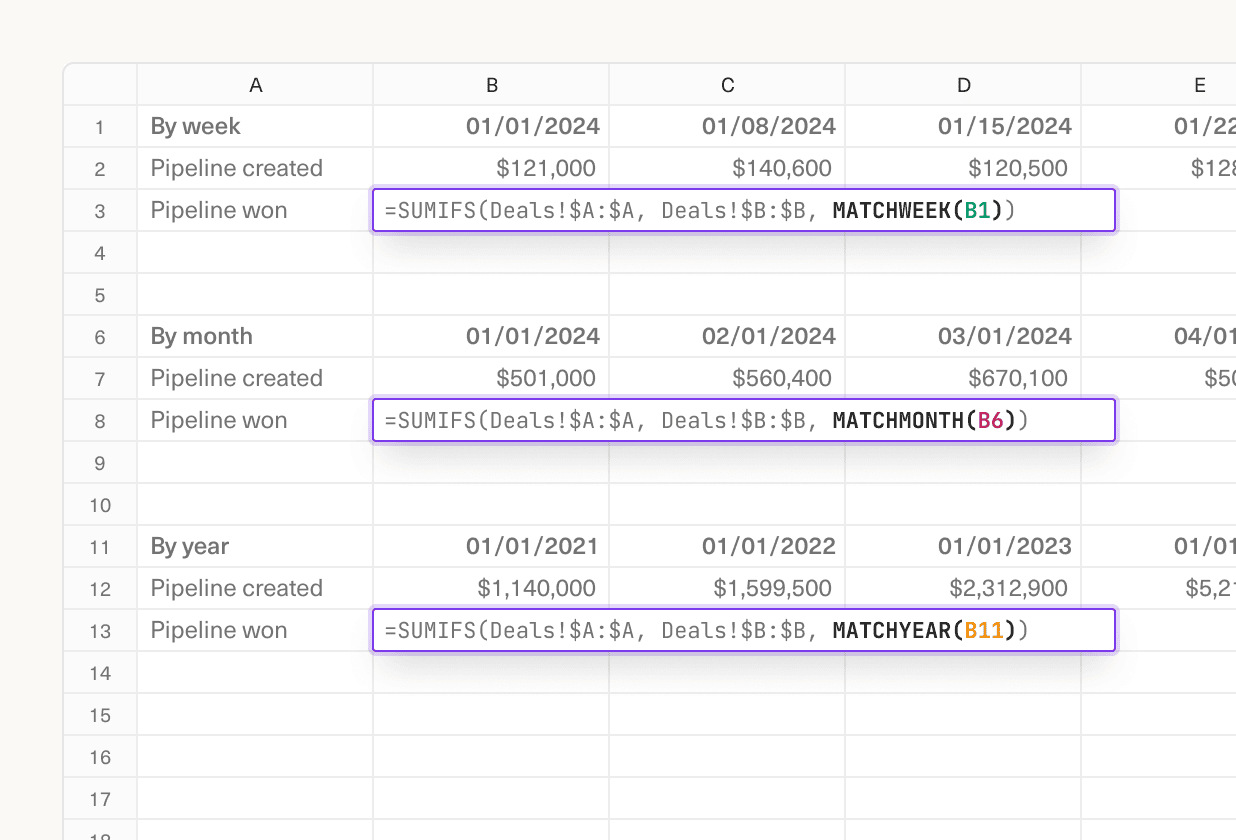Select row header 6
The height and width of the screenshot is (840, 1236).
click(x=99, y=337)
